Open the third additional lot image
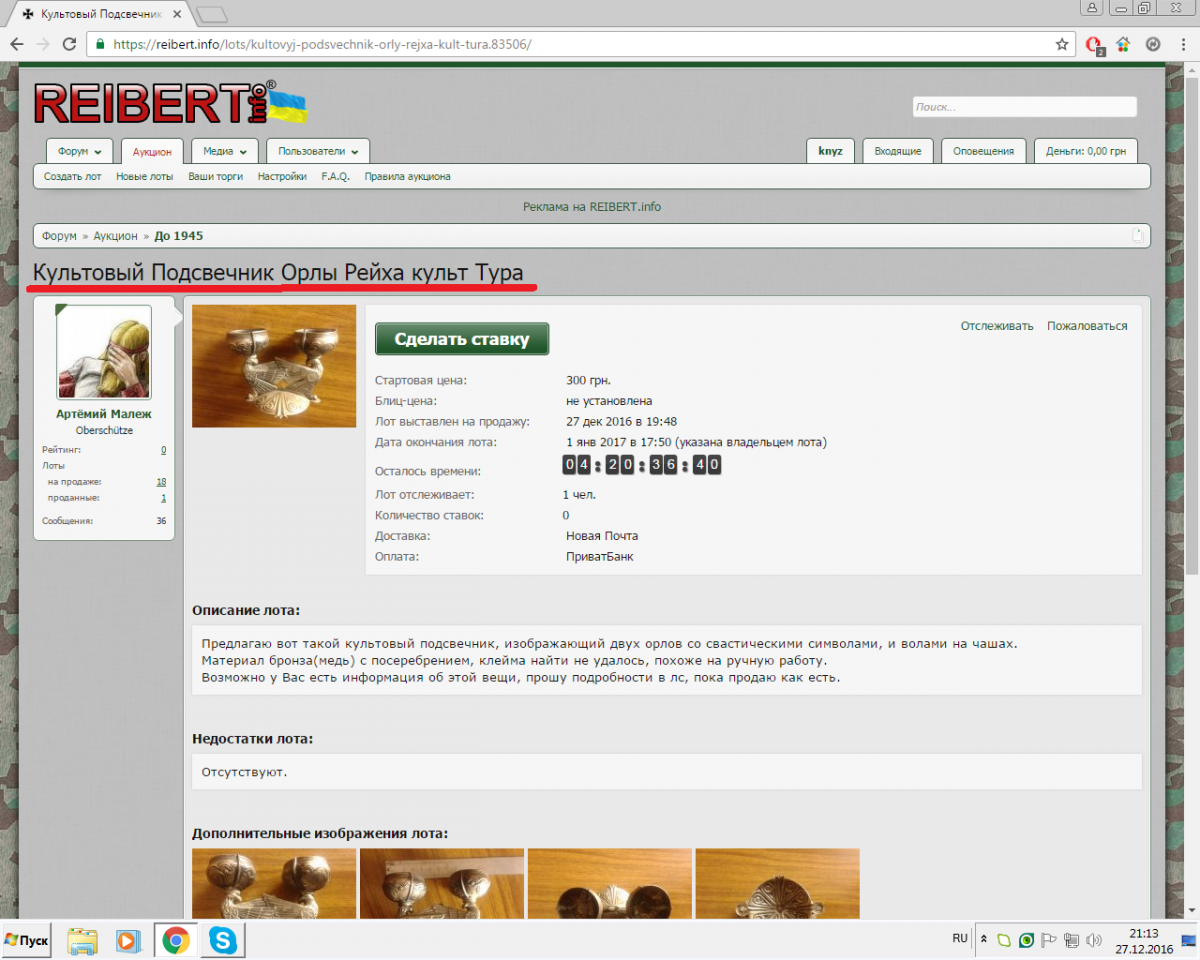This screenshot has width=1200, height=960. point(610,884)
